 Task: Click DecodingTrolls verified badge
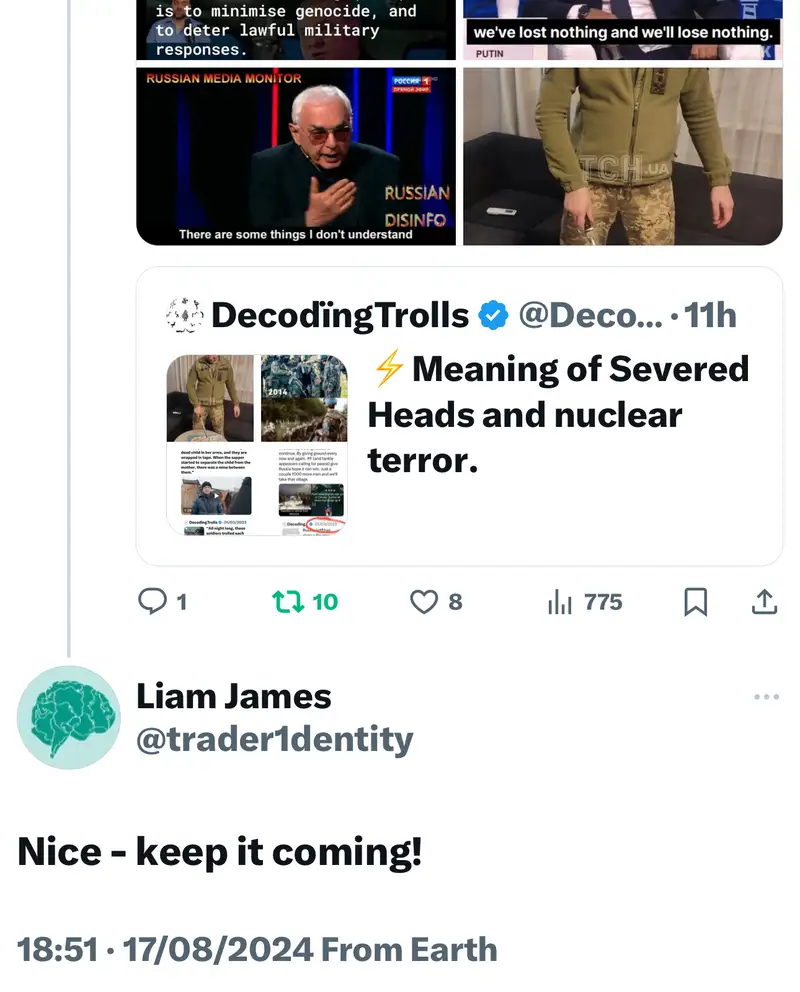pyautogui.click(x=493, y=316)
